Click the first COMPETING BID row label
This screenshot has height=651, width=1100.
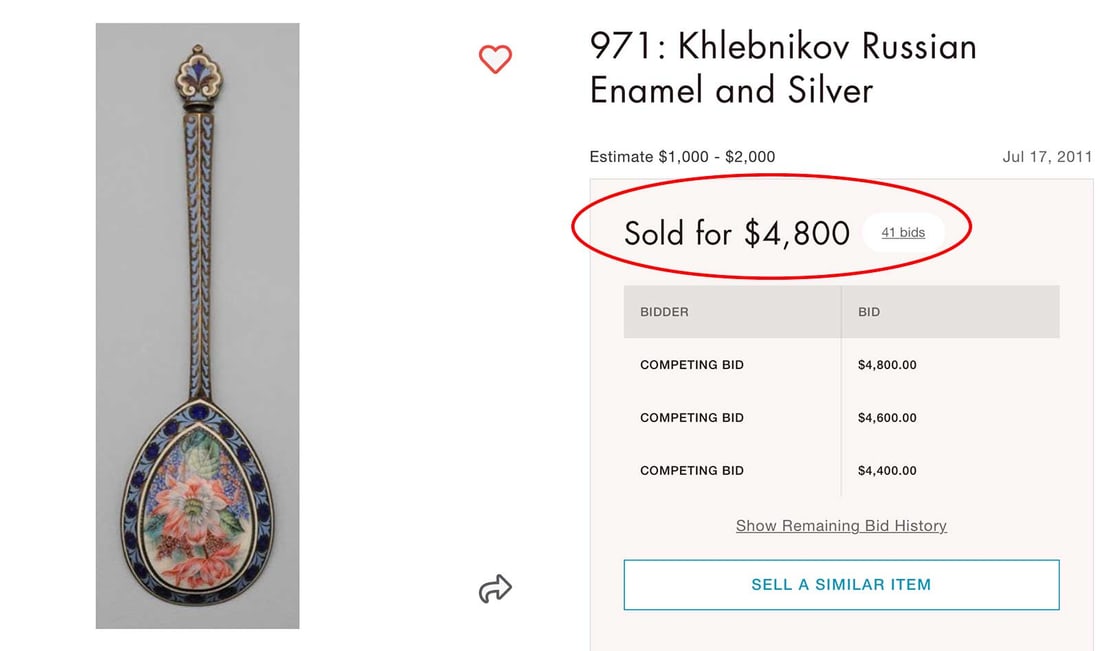(692, 365)
